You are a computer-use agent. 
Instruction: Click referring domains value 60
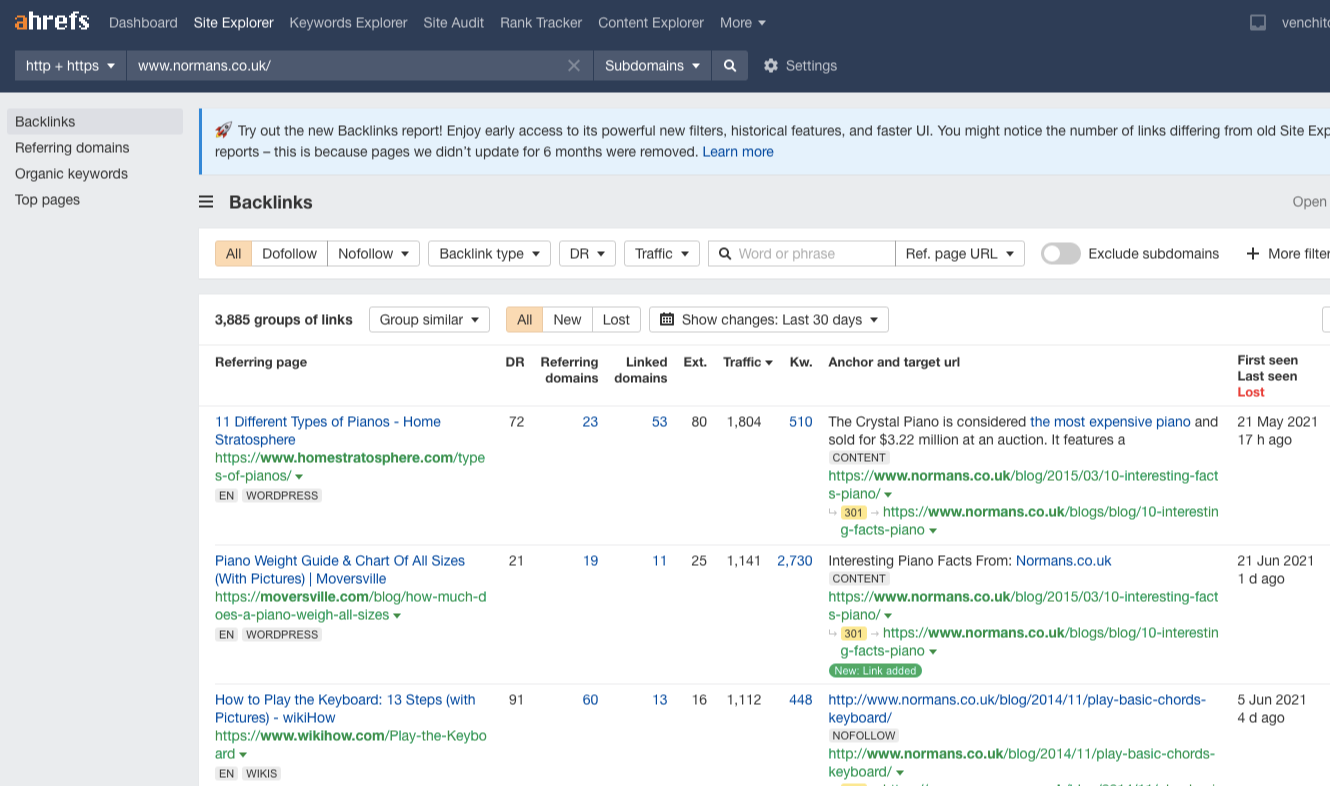[x=590, y=700]
